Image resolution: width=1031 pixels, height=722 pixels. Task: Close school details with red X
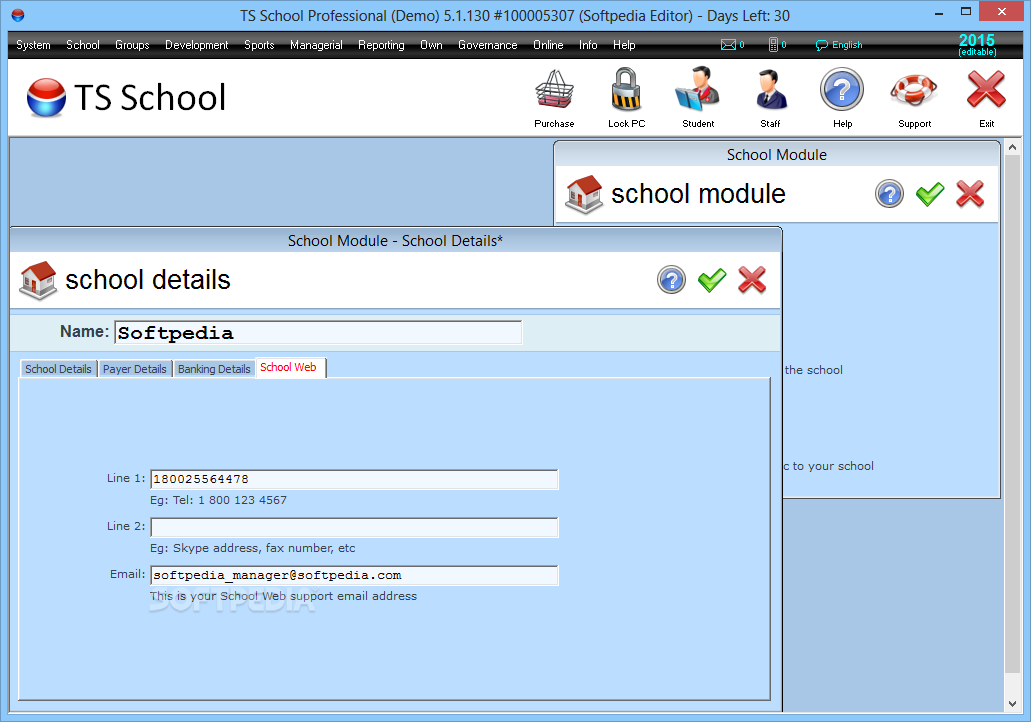752,280
